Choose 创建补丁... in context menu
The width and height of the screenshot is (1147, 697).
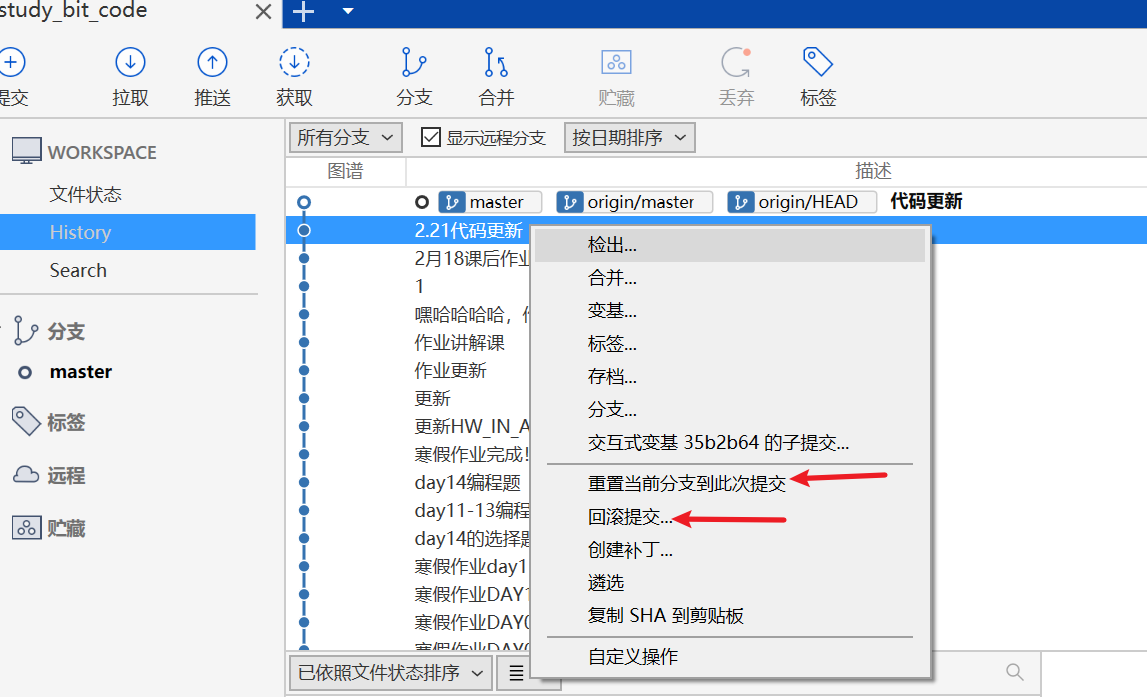(730, 550)
